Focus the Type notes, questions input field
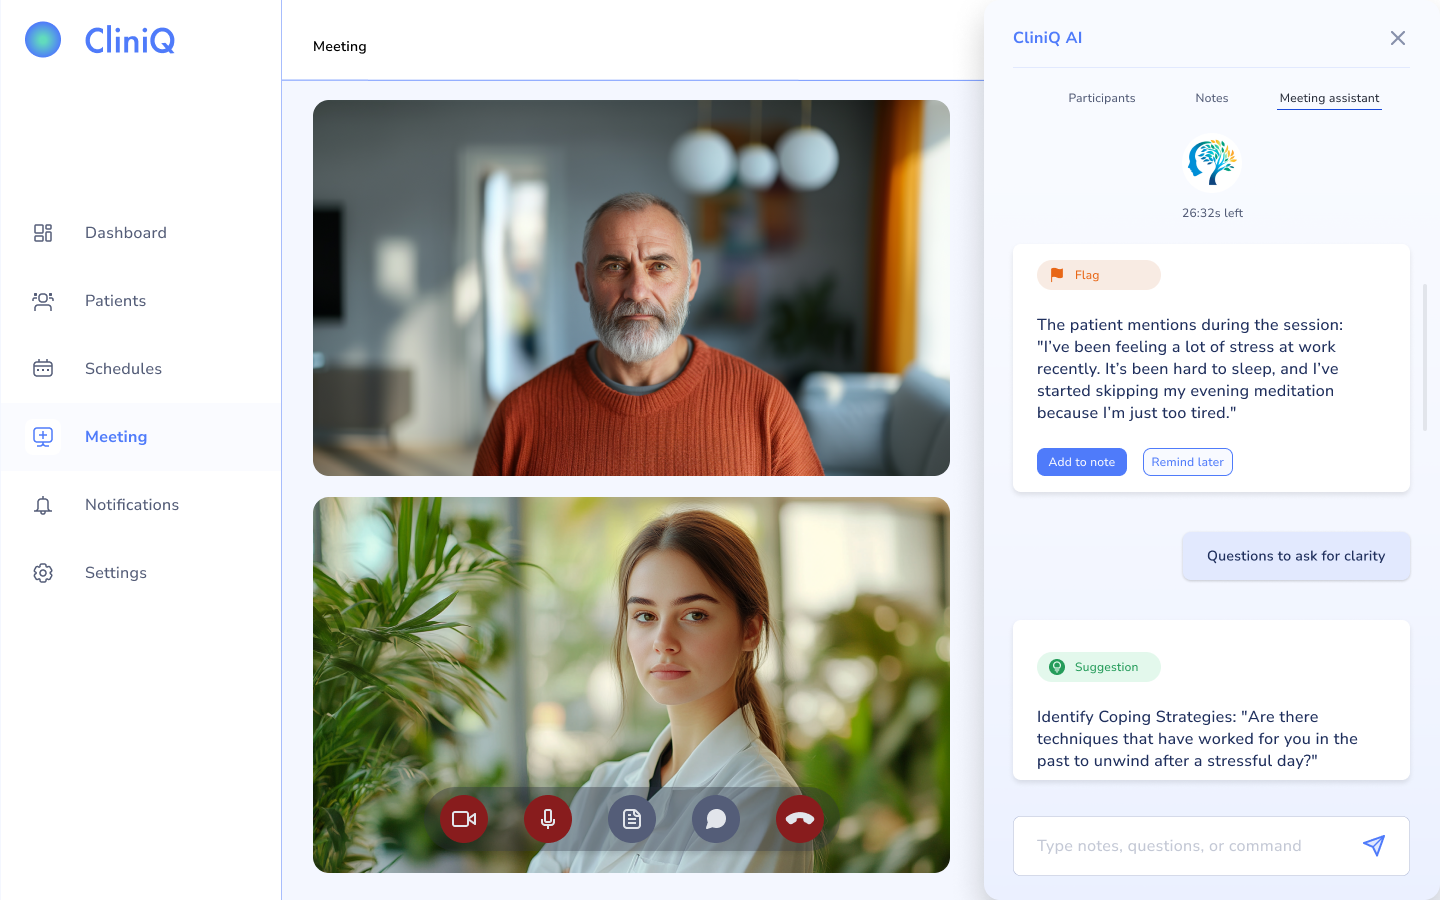 point(1185,846)
